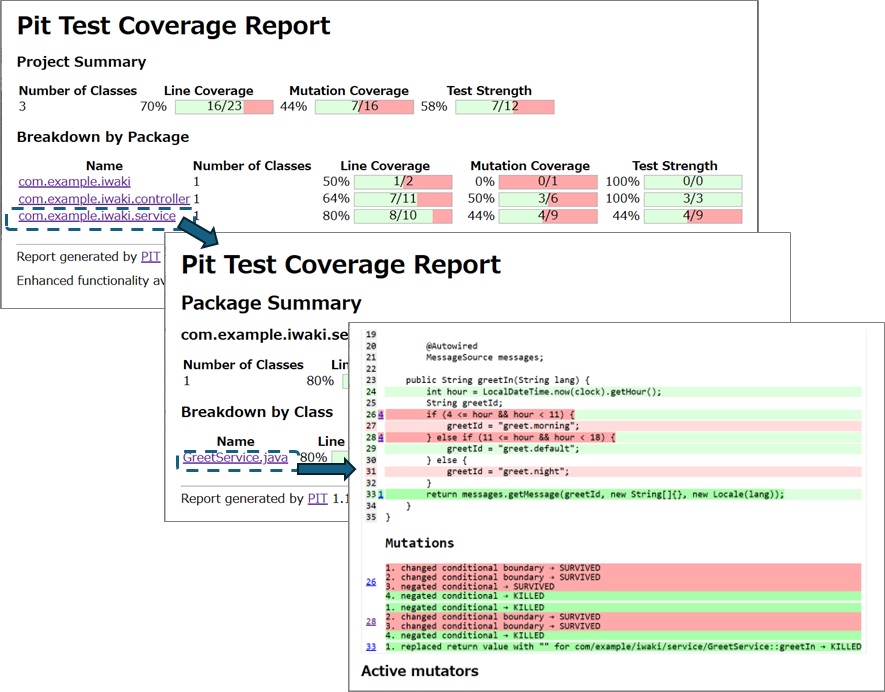This screenshot has height=692, width=885.
Task: Click the mutation count marker on code line 33
Action: coord(381,494)
